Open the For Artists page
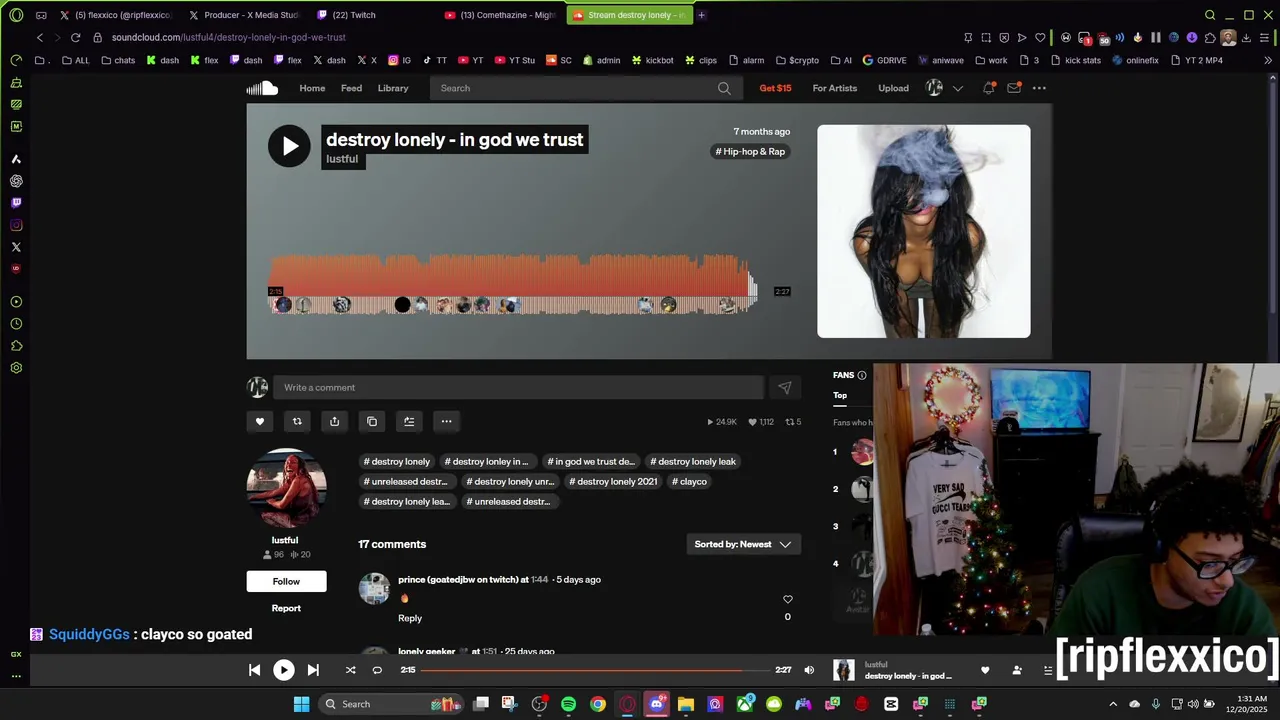The width and height of the screenshot is (1280, 720). (x=835, y=88)
